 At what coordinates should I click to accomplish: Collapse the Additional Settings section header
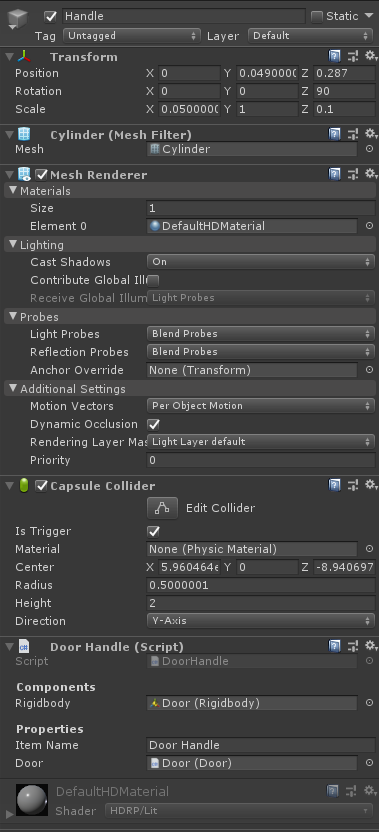[66, 389]
